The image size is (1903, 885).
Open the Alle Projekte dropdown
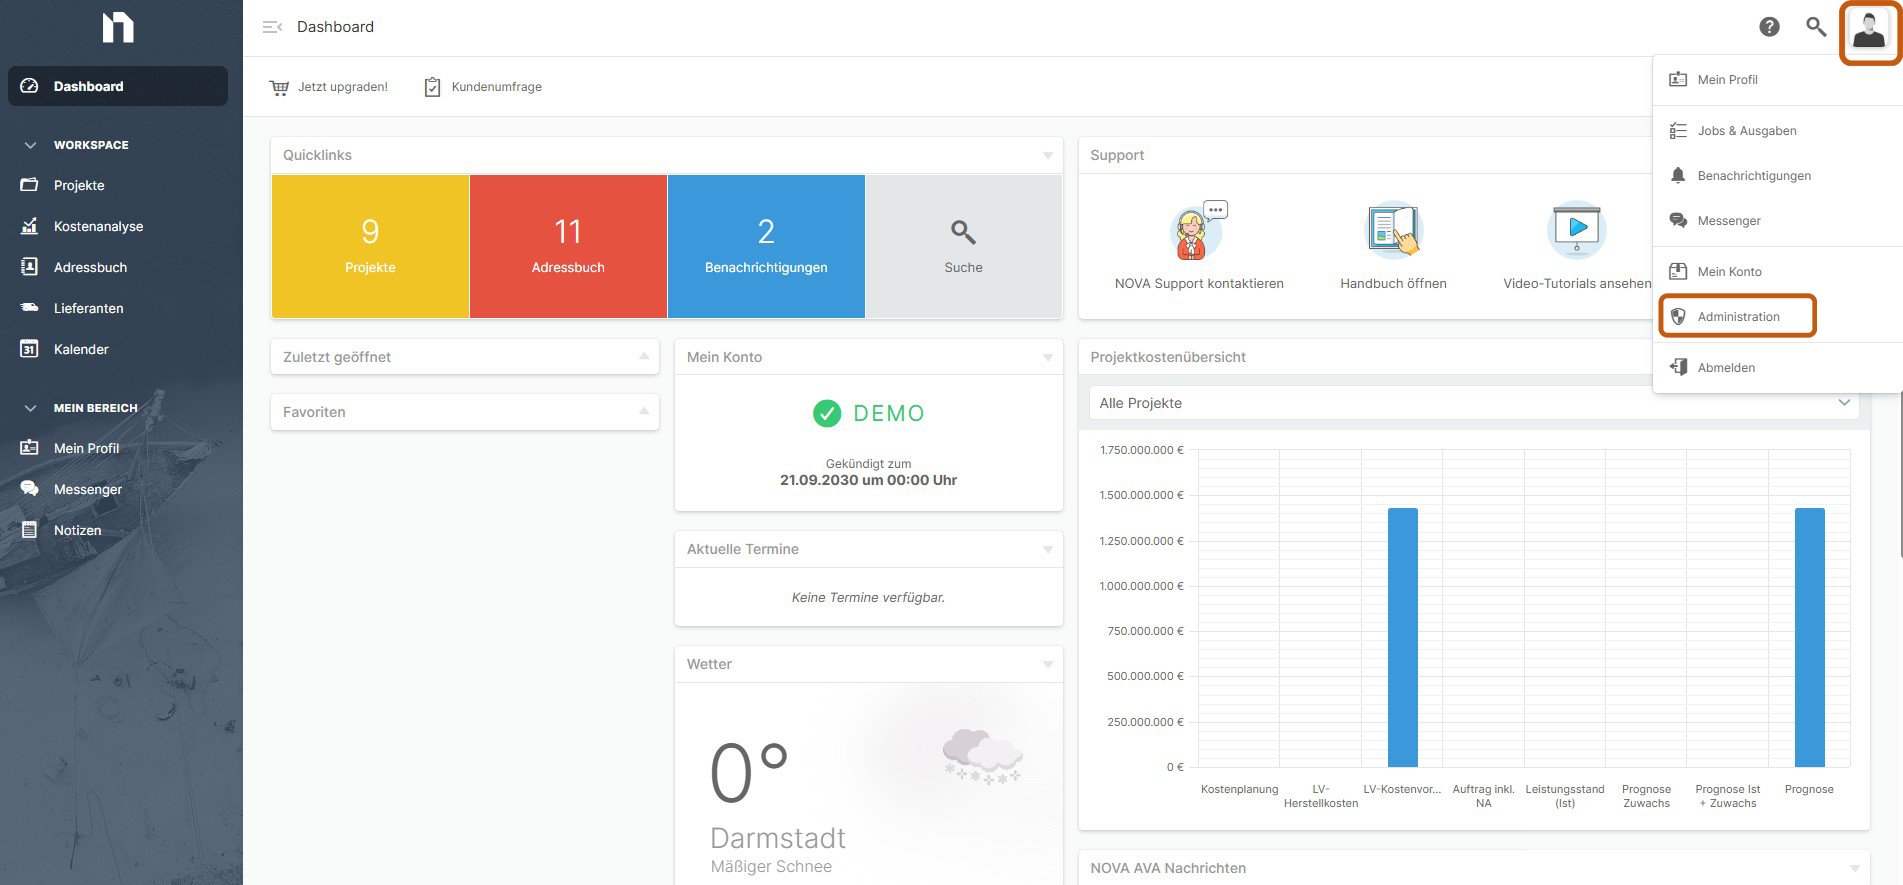click(1472, 403)
